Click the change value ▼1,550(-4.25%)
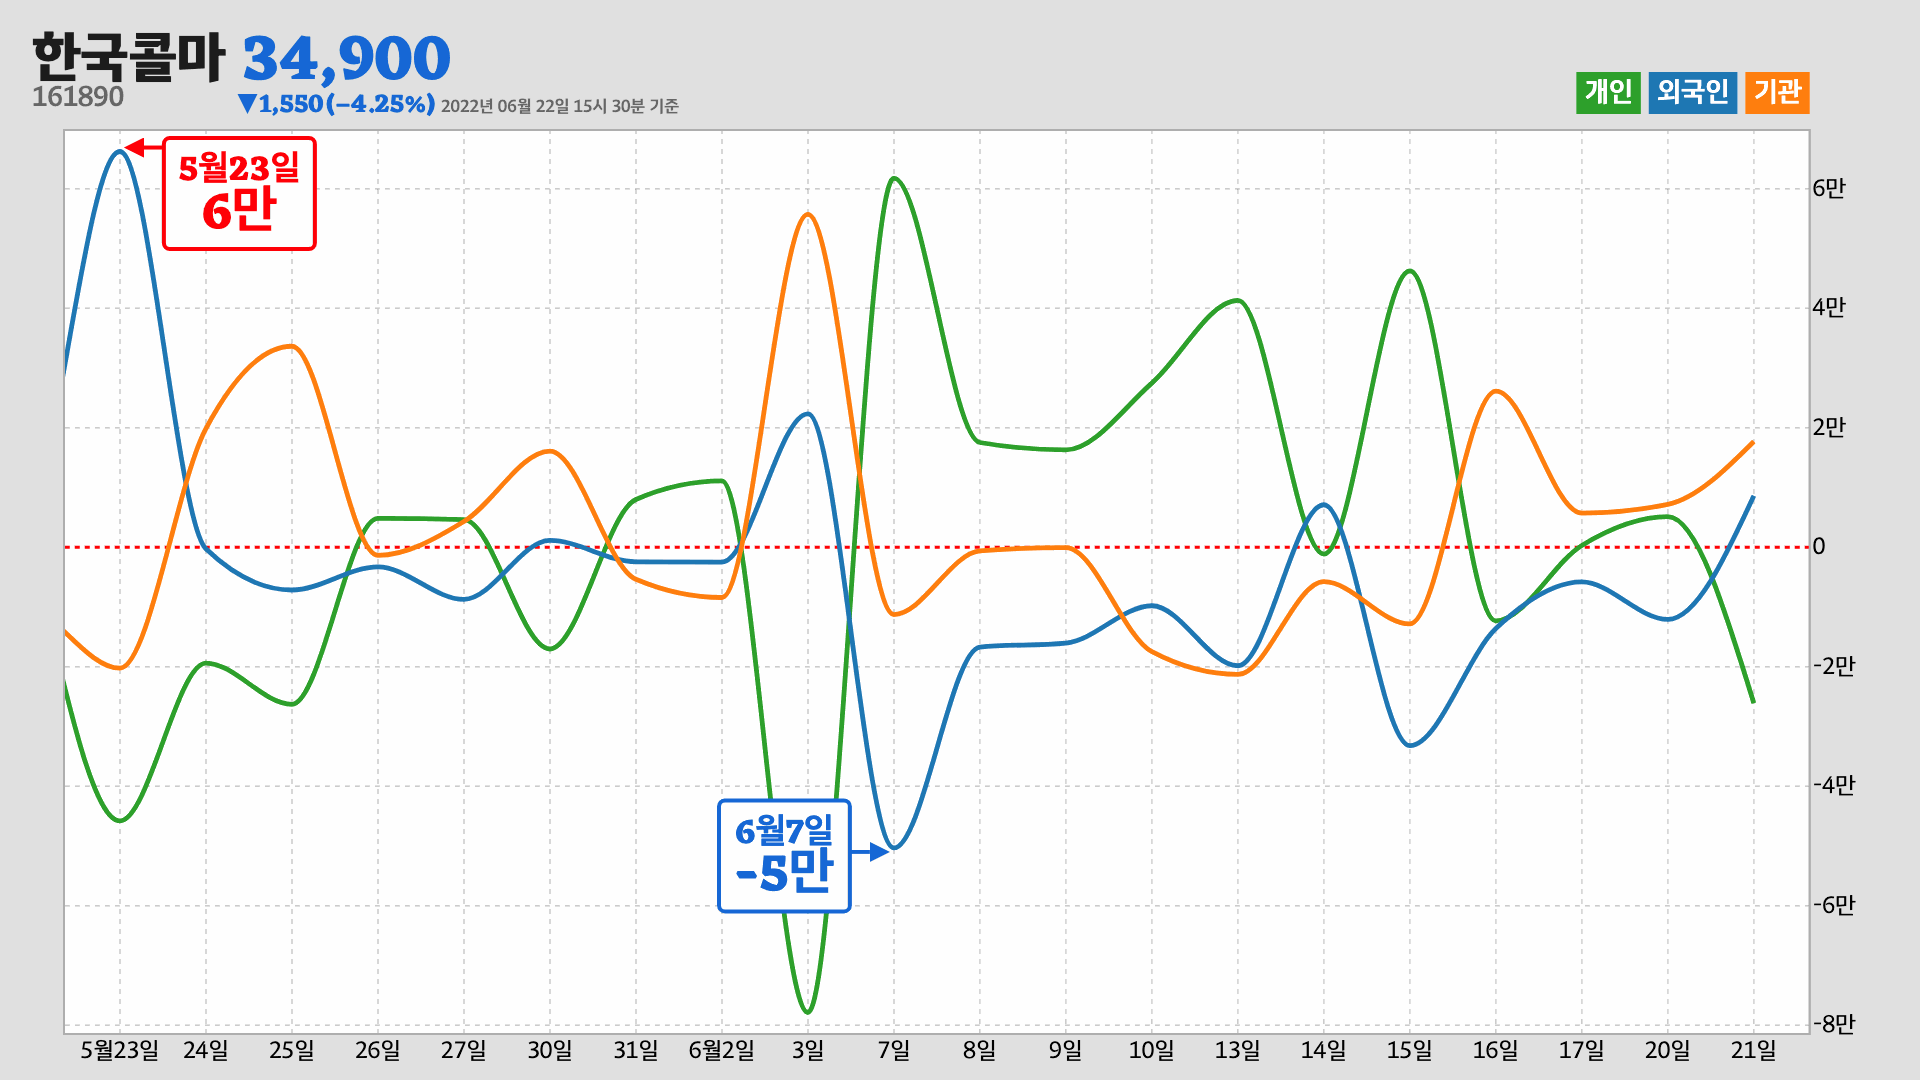This screenshot has width=1920, height=1080. pos(336,104)
